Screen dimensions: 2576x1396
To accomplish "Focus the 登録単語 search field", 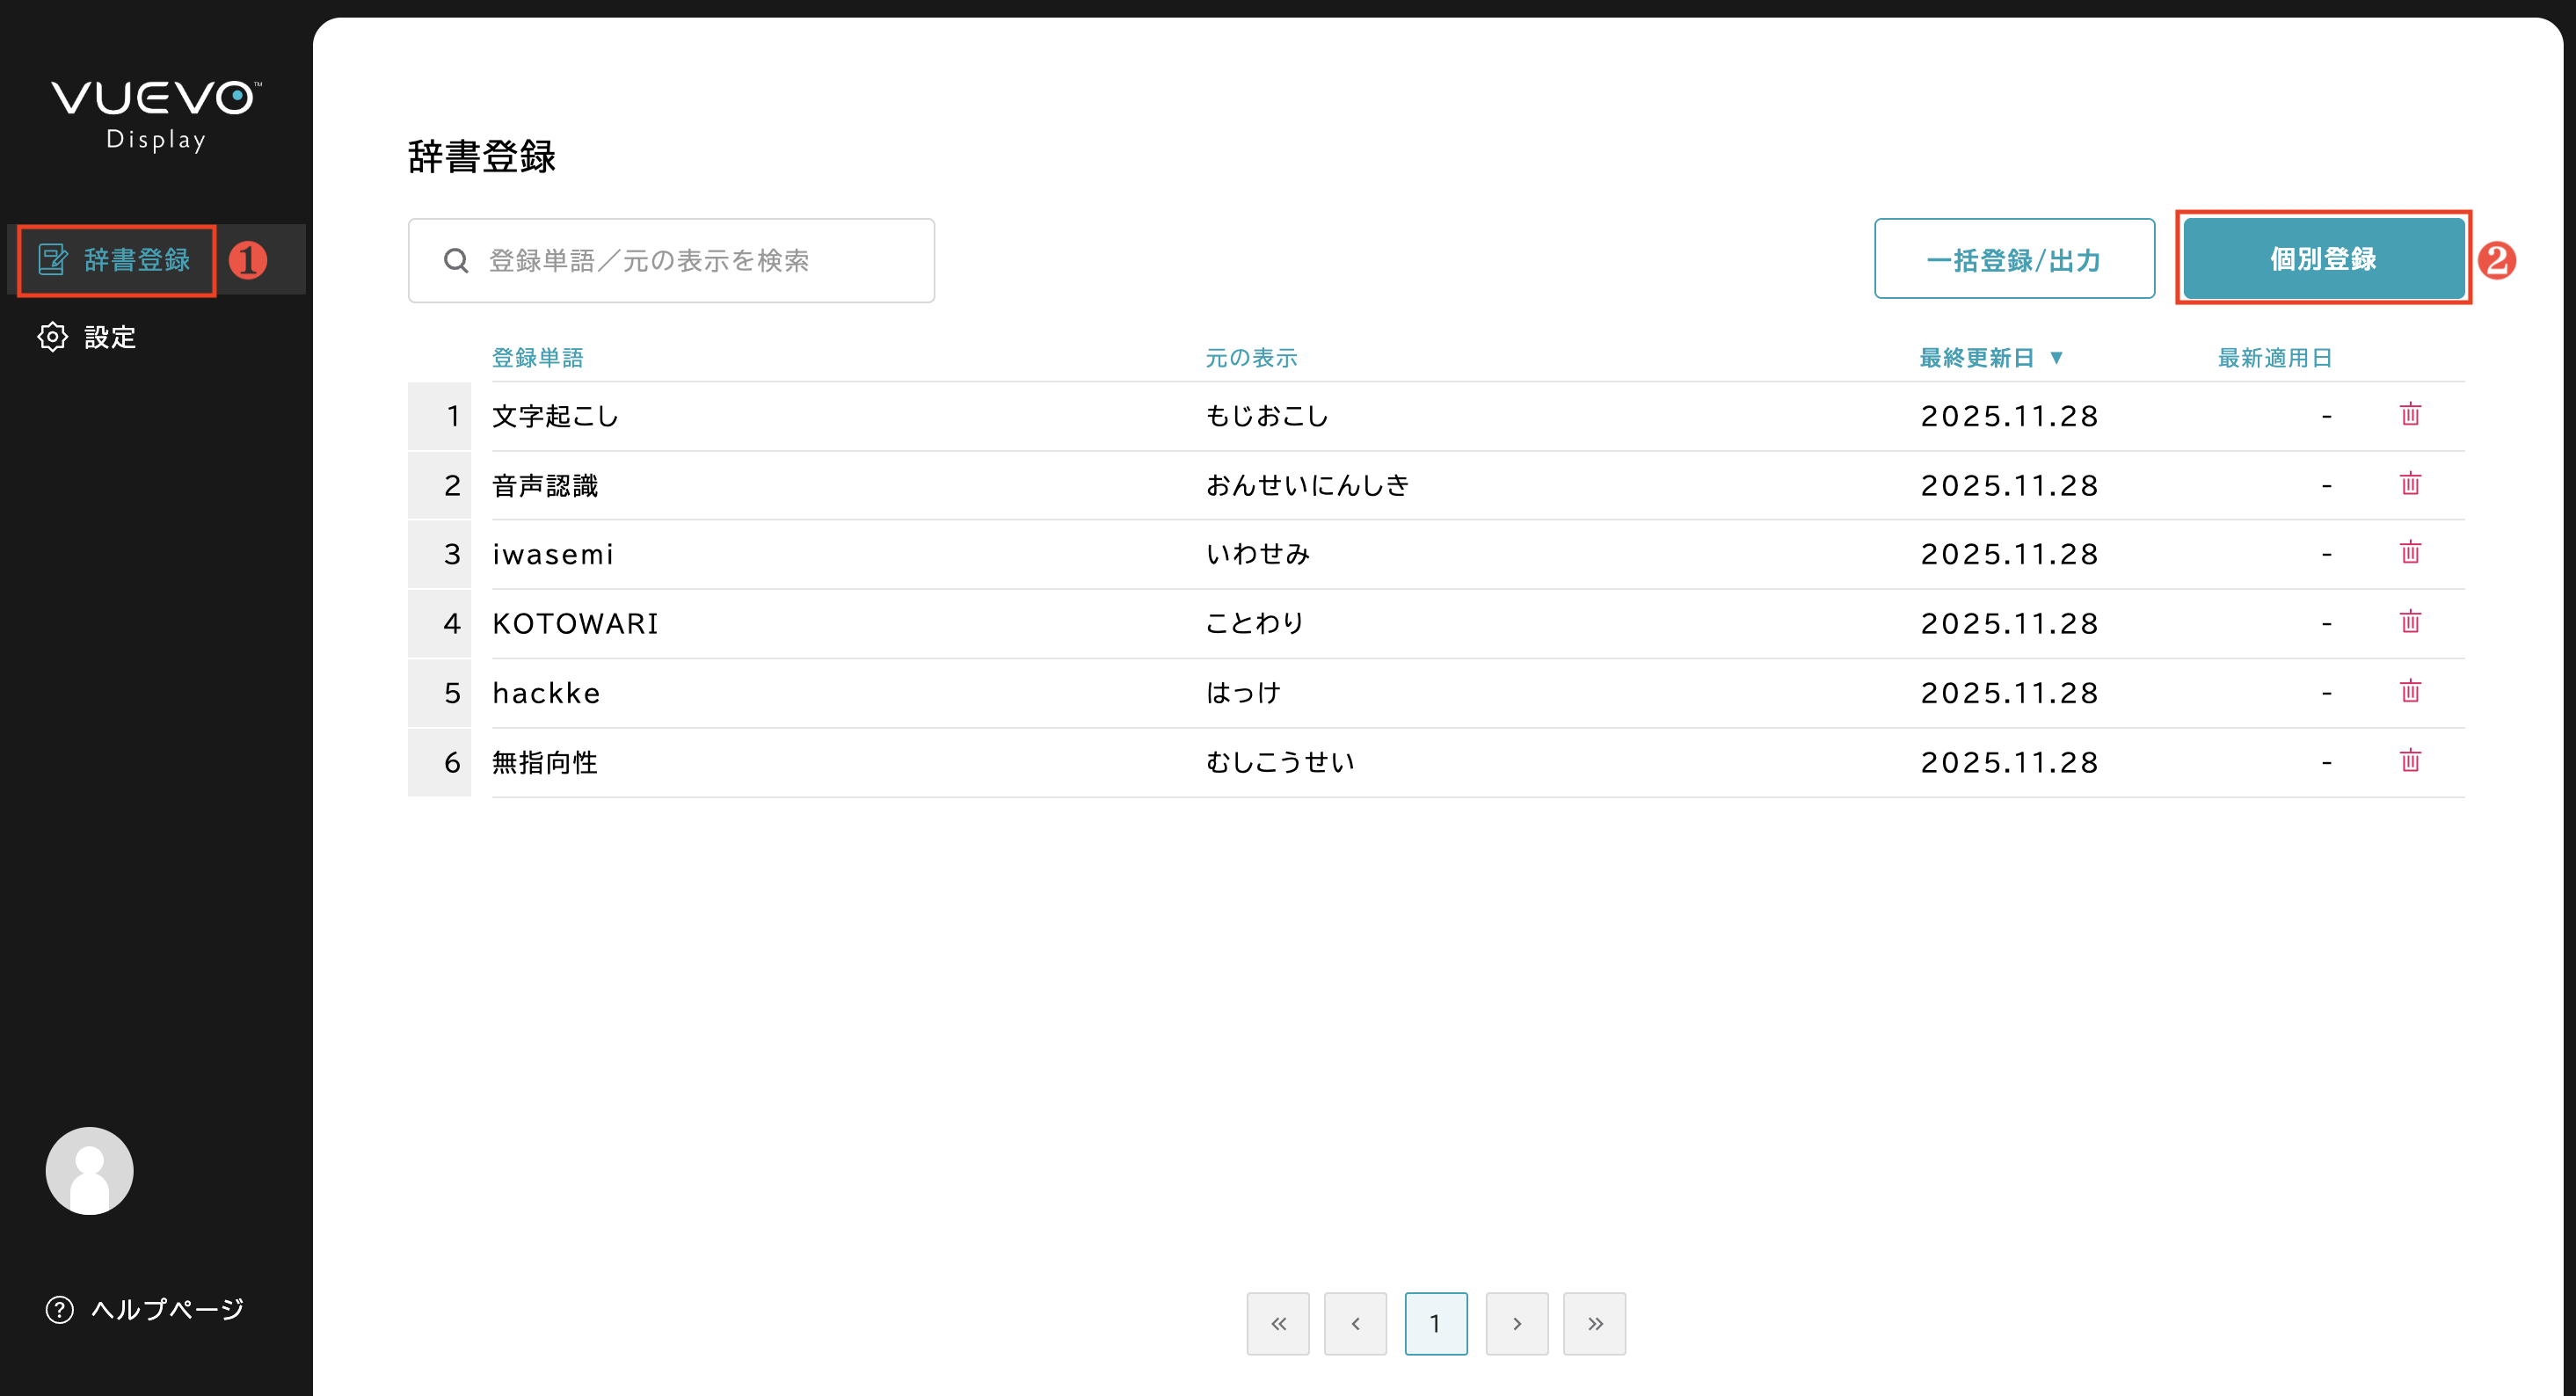I will click(x=671, y=261).
